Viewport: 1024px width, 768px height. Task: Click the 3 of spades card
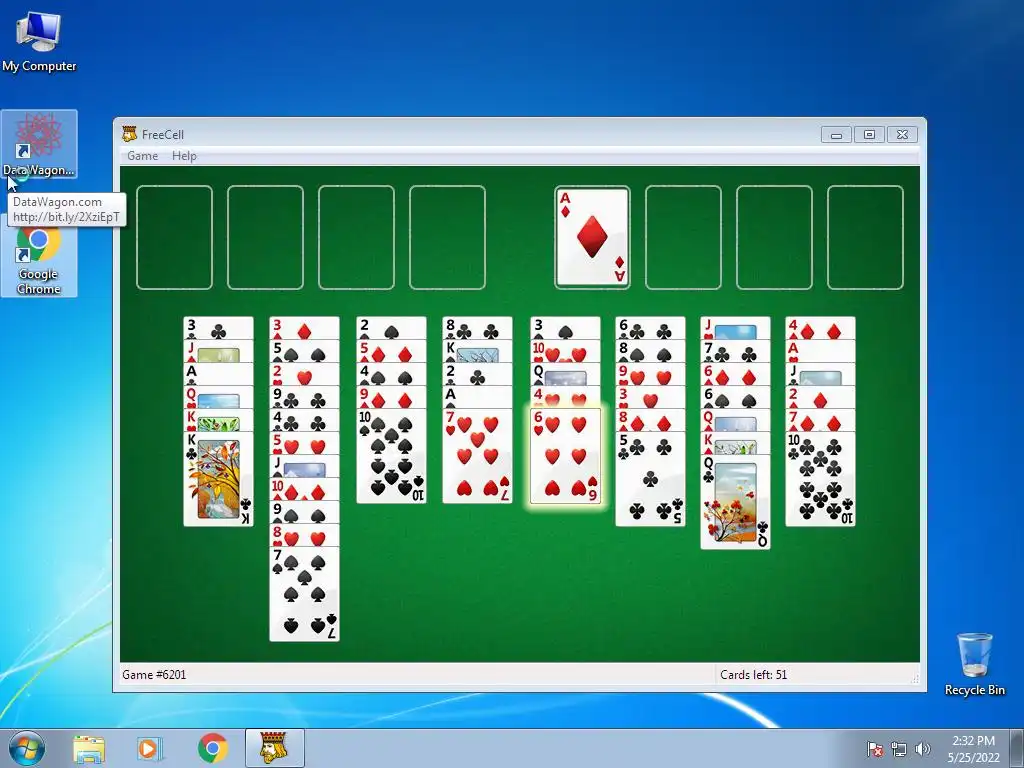565,328
